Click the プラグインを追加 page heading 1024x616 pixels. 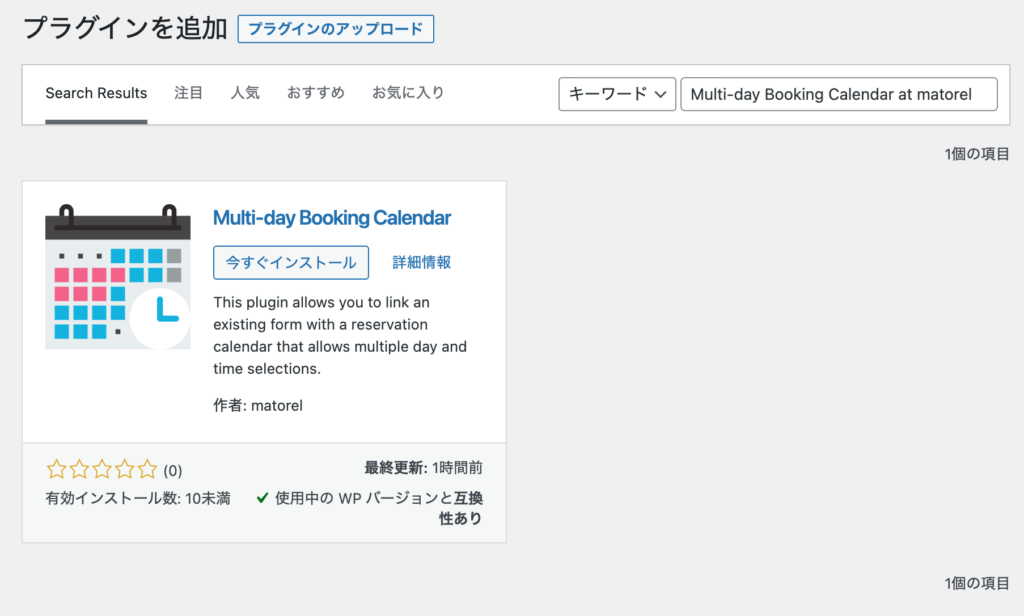[125, 29]
